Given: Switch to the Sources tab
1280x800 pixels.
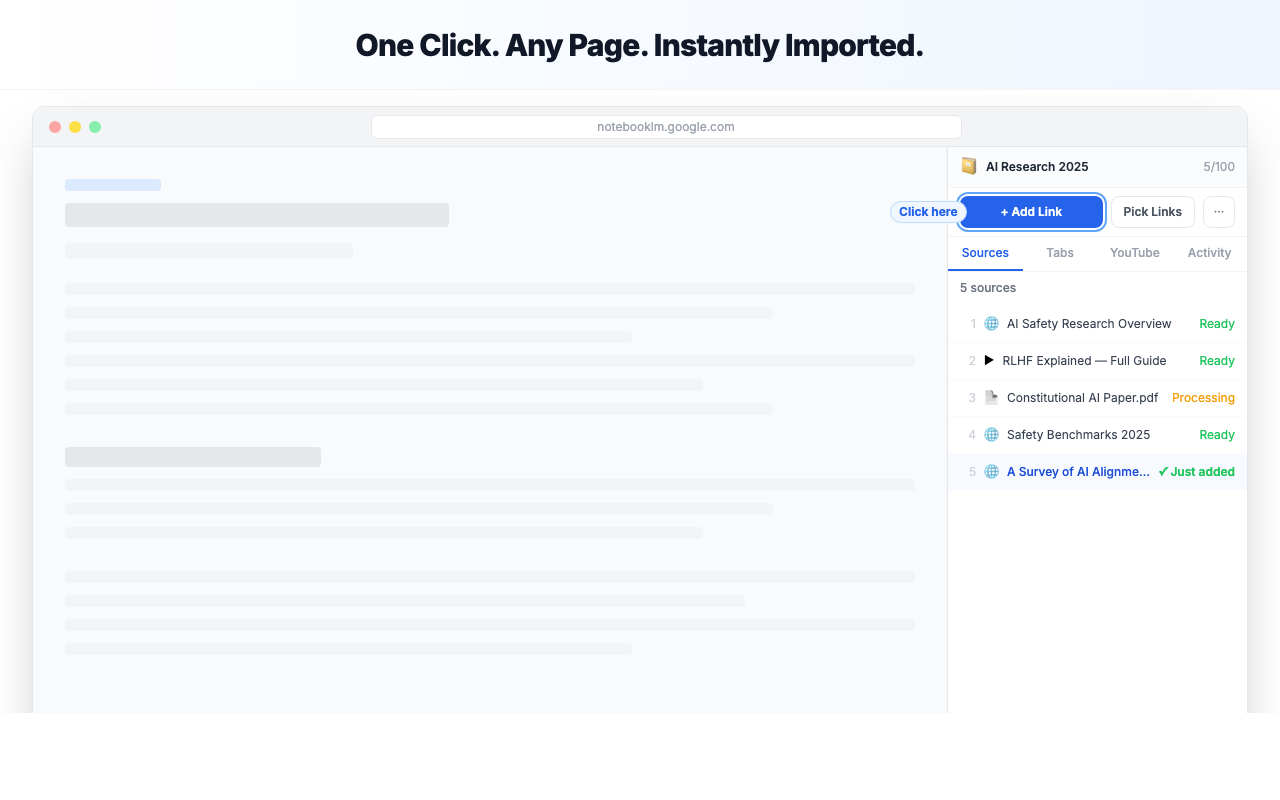Looking at the screenshot, I should pyautogui.click(x=985, y=253).
